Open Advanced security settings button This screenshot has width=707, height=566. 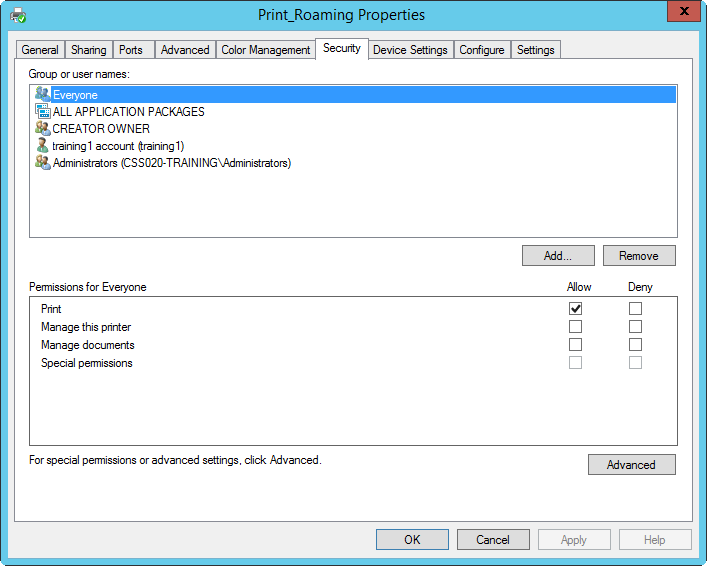[631, 465]
